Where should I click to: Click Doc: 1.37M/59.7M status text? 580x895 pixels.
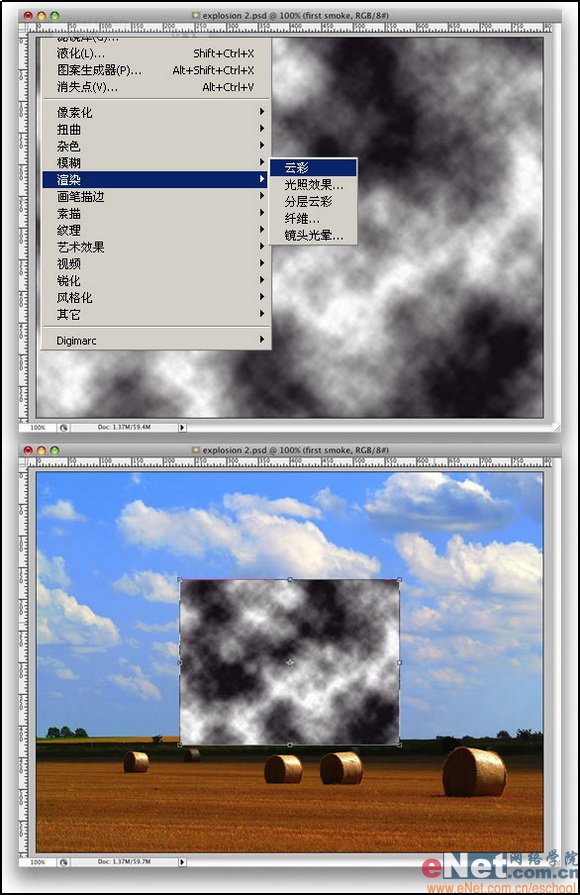click(x=124, y=862)
